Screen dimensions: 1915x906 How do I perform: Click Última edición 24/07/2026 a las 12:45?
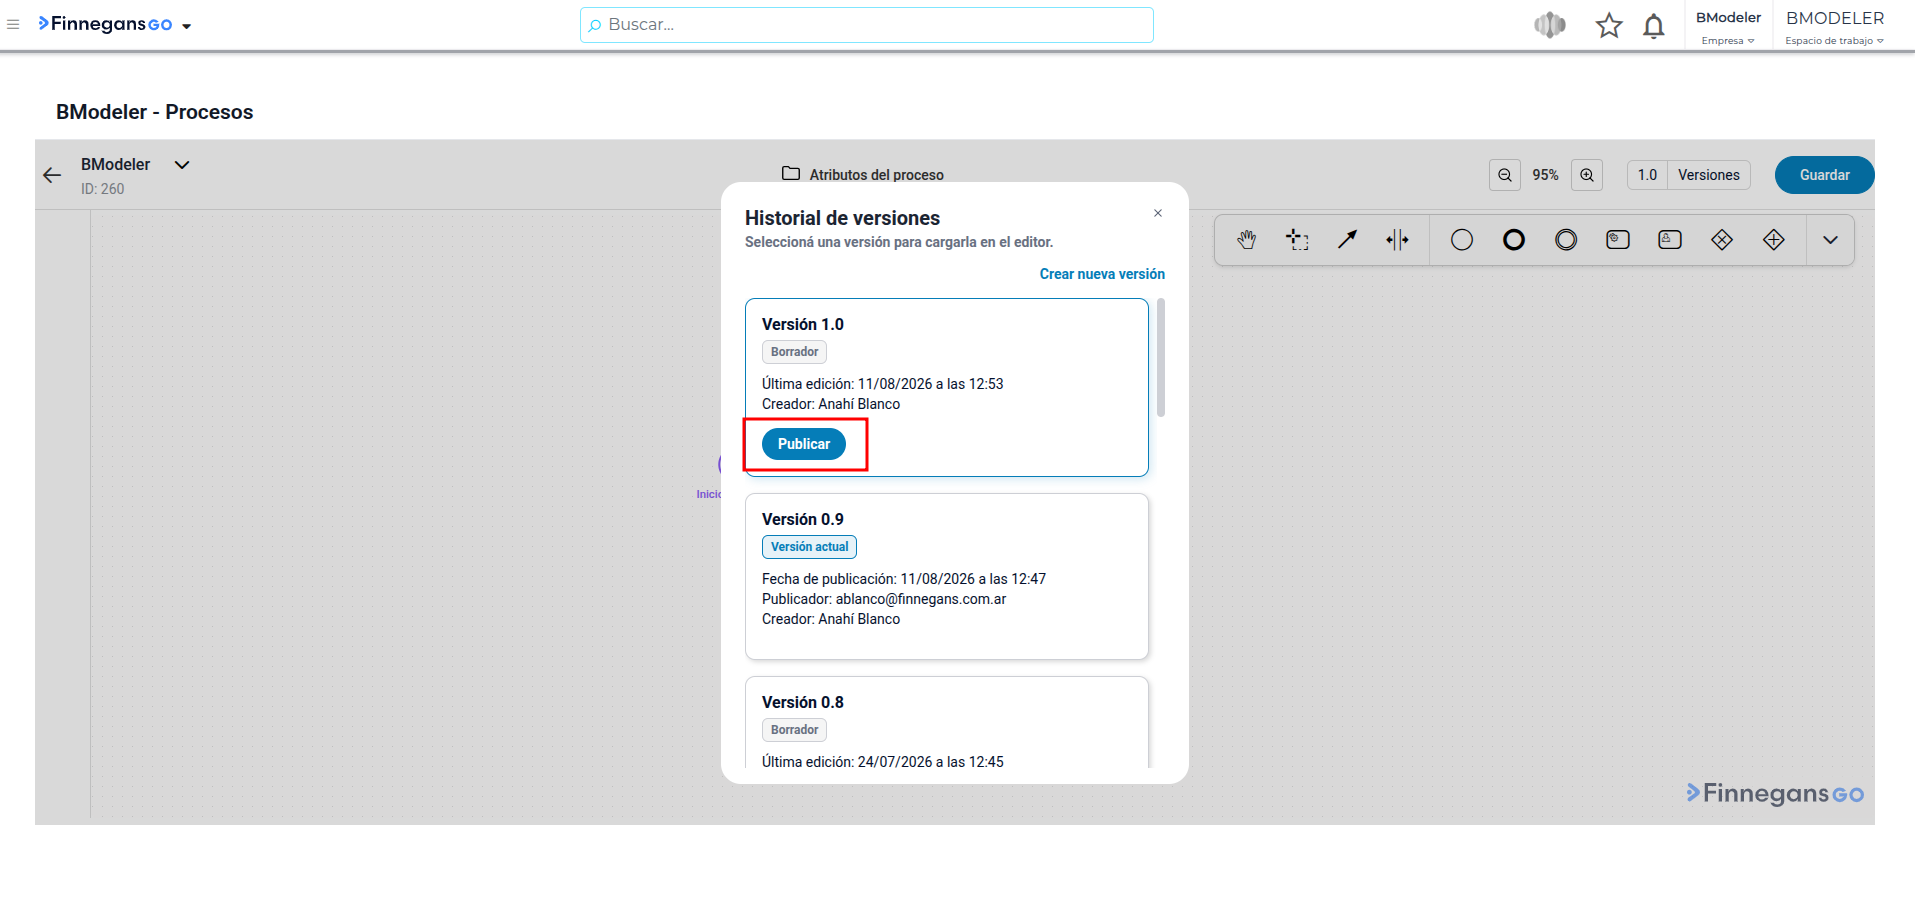click(883, 762)
